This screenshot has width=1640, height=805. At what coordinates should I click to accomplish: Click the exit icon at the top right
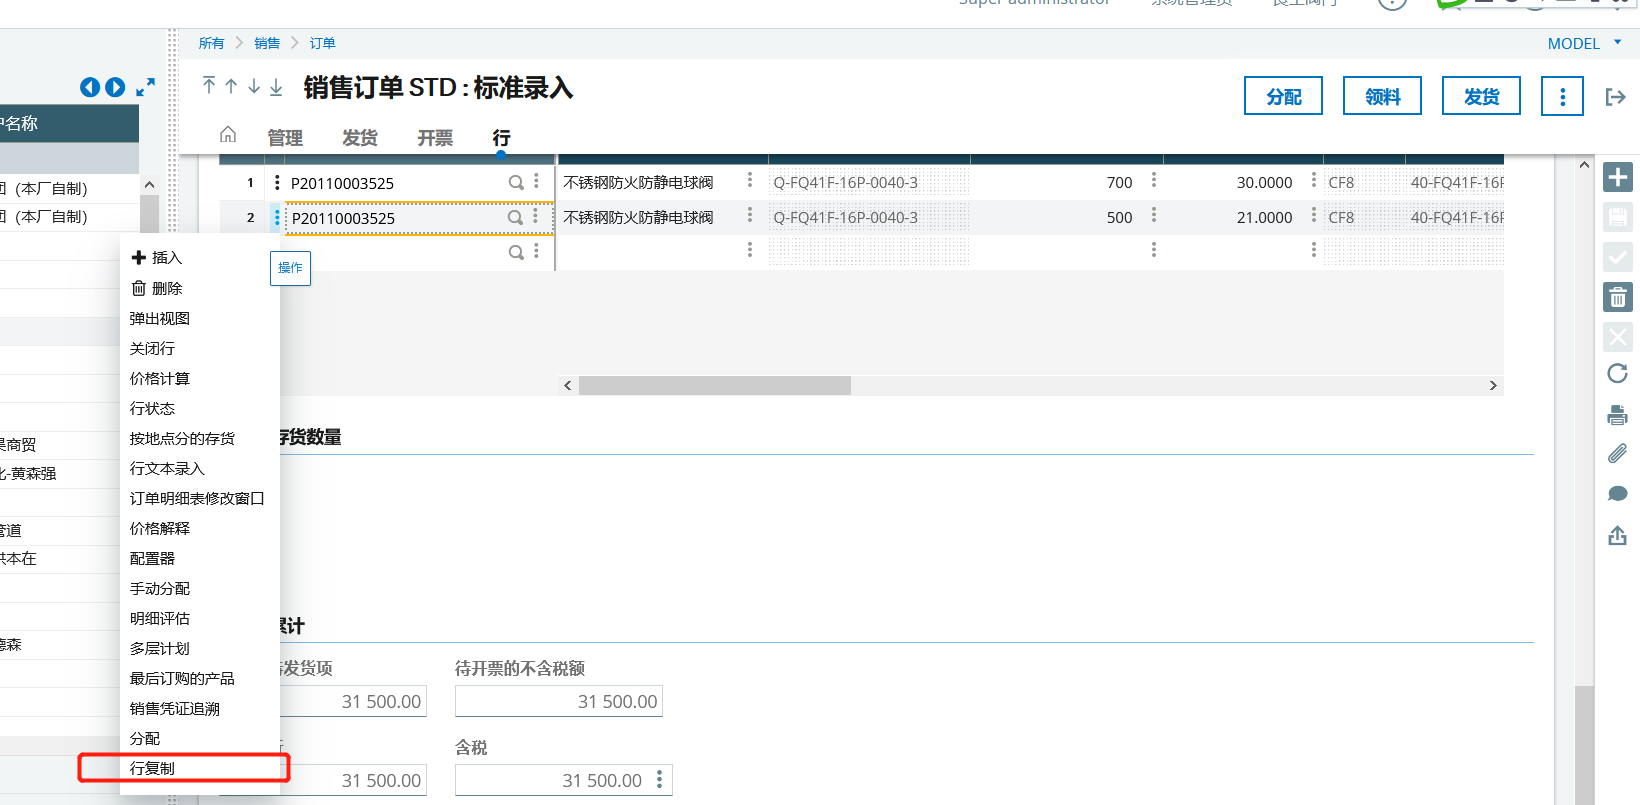[x=1615, y=97]
